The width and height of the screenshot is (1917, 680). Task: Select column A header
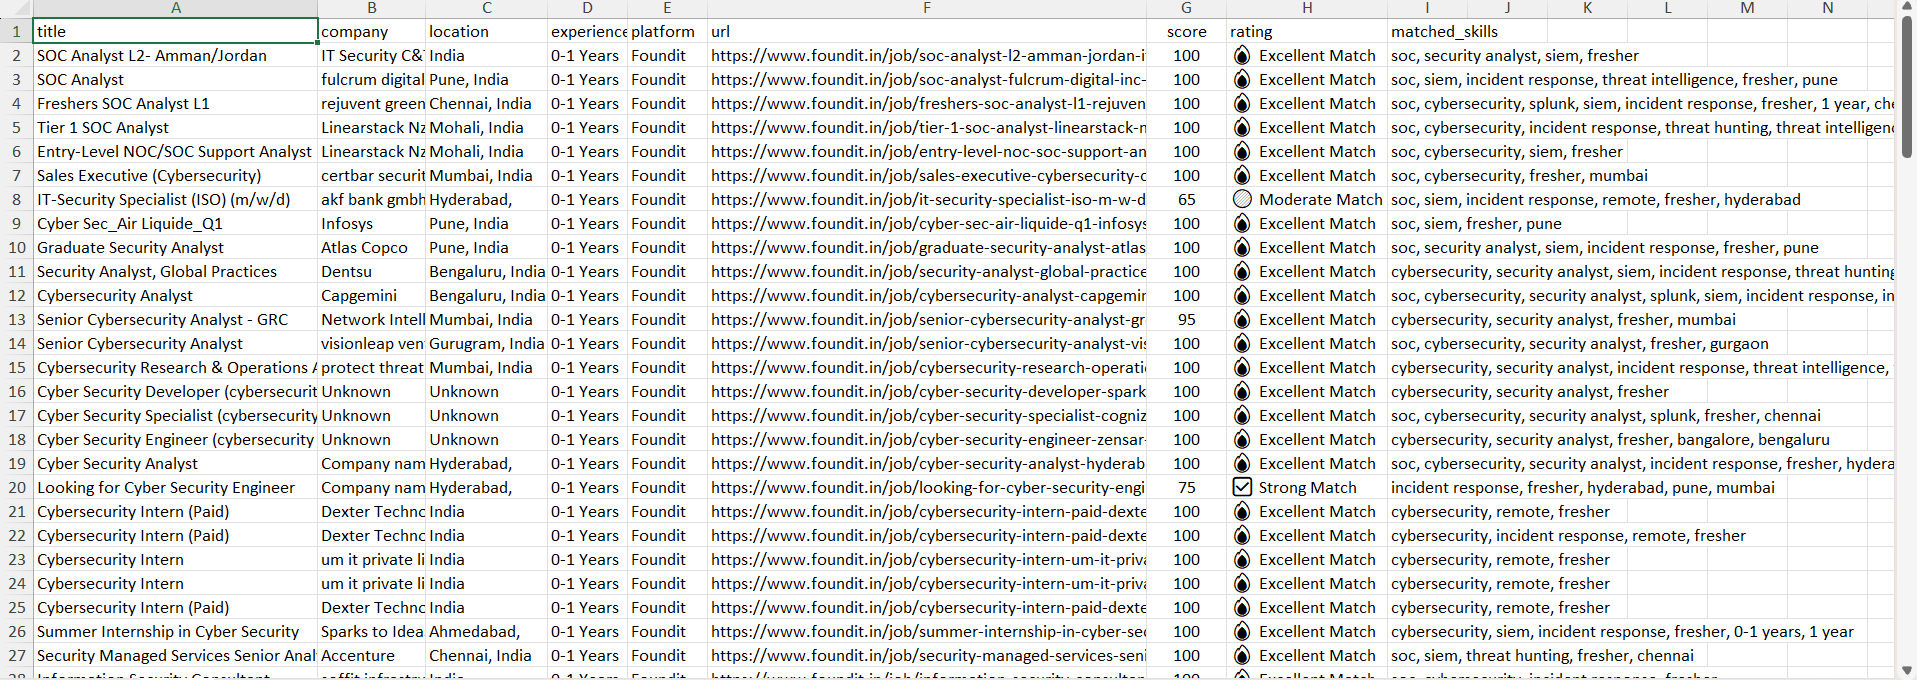click(x=175, y=8)
